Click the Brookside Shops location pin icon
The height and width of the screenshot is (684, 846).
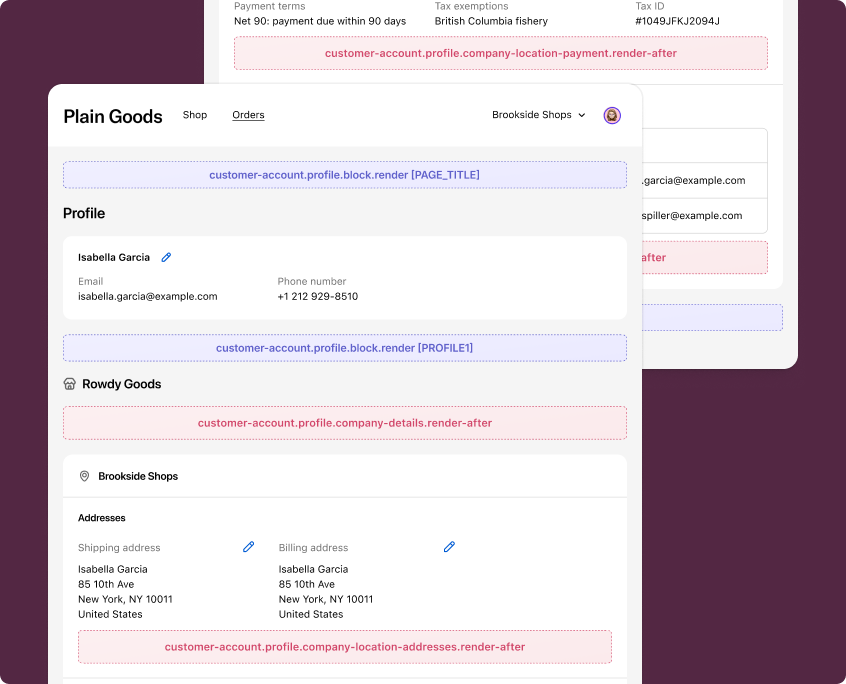pyautogui.click(x=84, y=476)
